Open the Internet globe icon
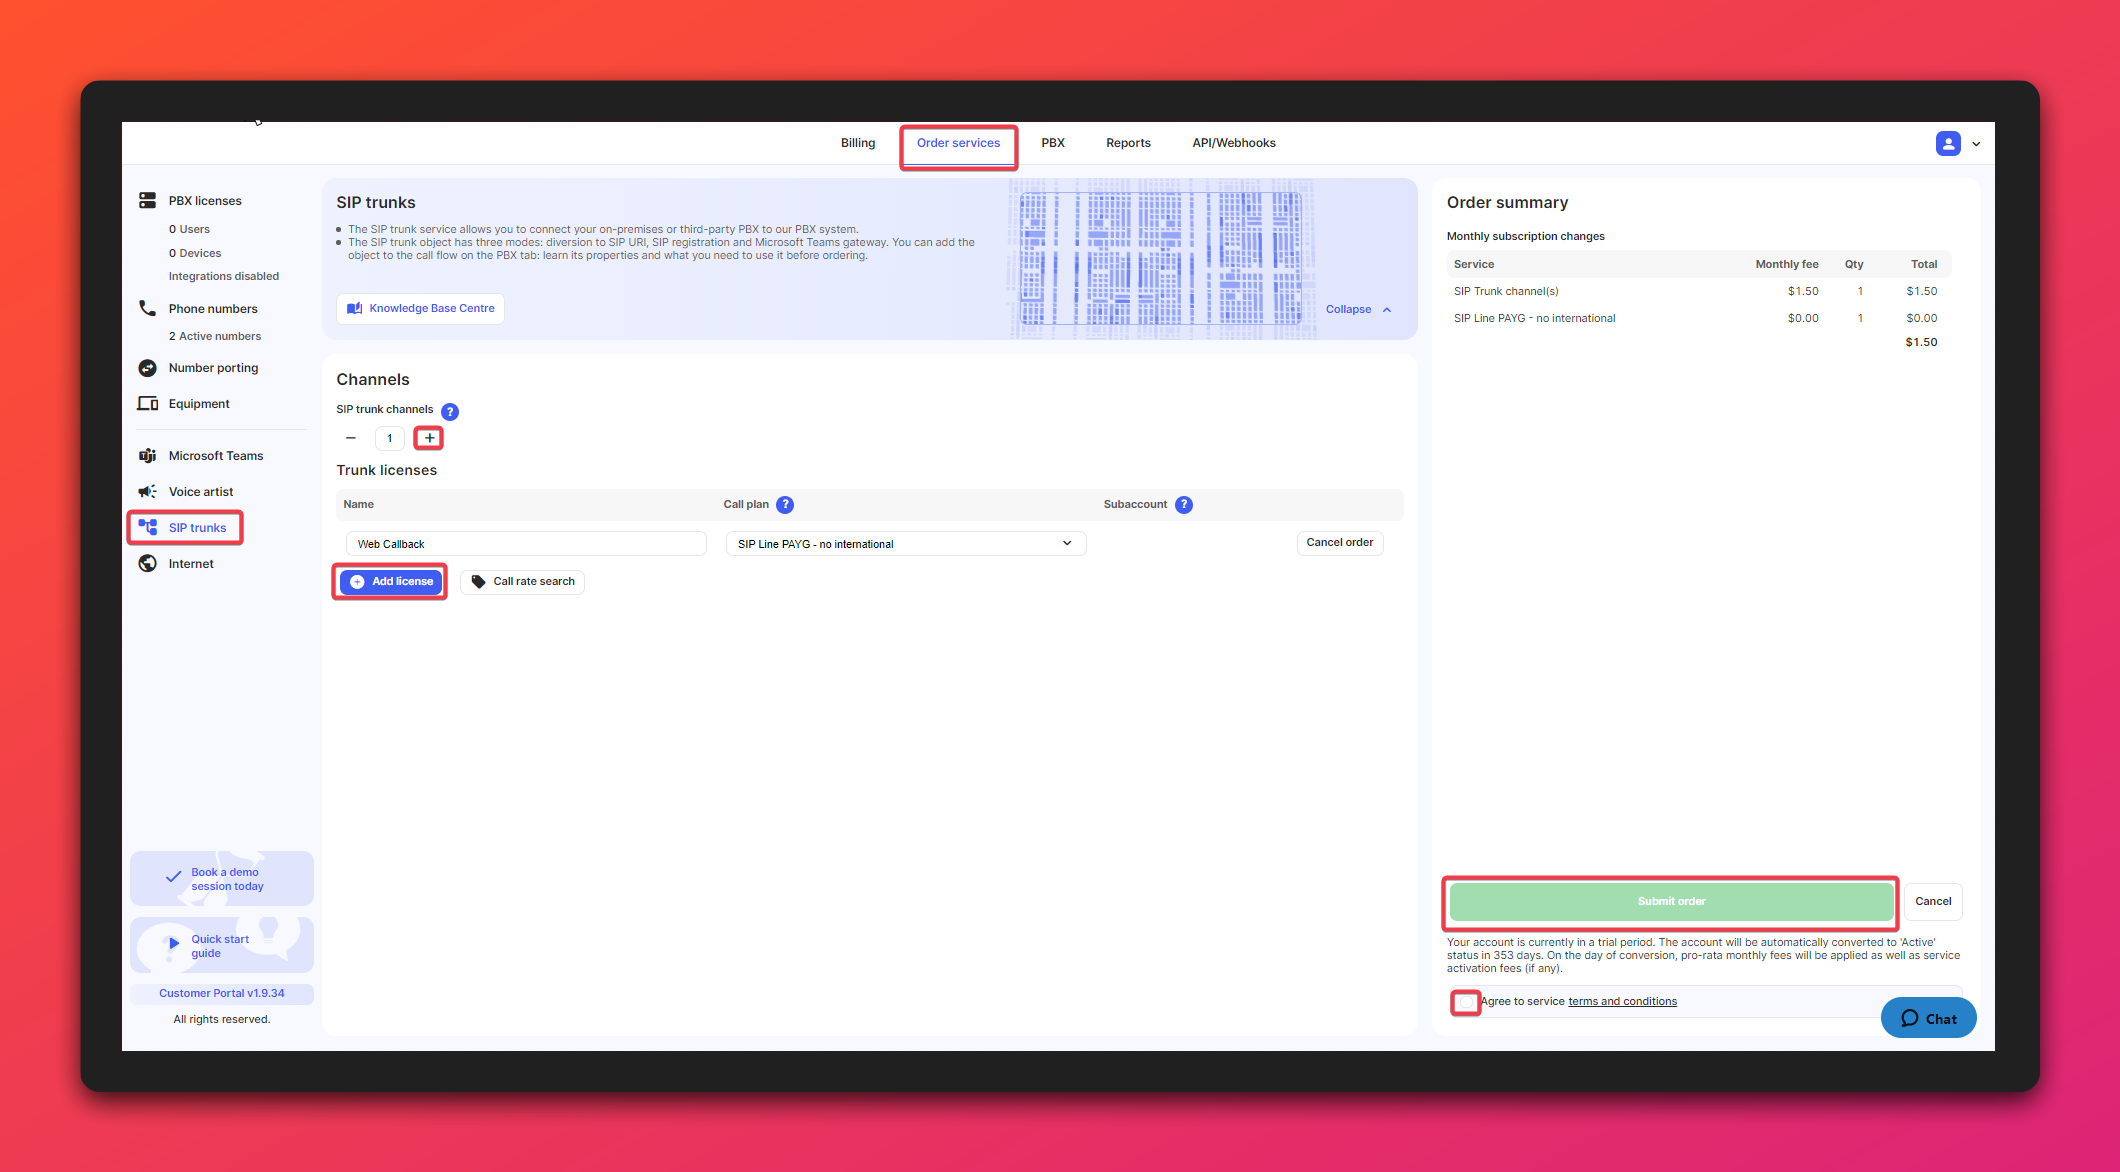The height and width of the screenshot is (1172, 2120). point(147,564)
